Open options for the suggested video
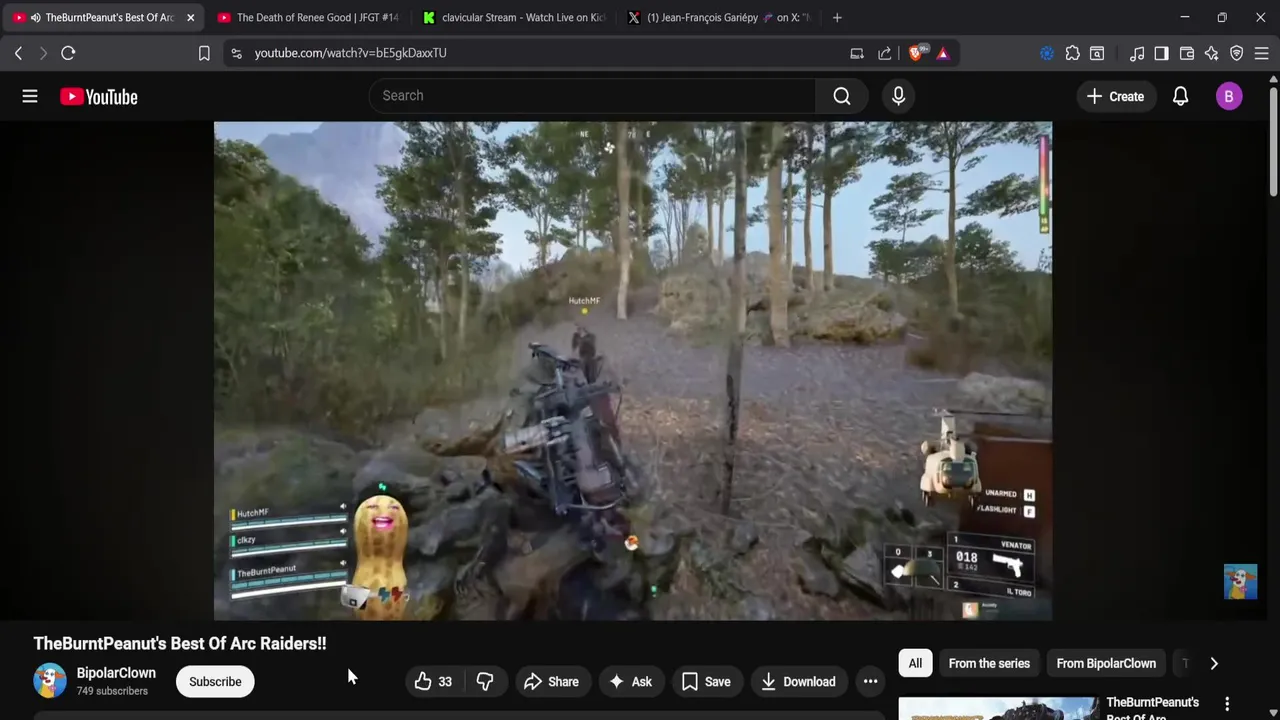 click(1227, 705)
